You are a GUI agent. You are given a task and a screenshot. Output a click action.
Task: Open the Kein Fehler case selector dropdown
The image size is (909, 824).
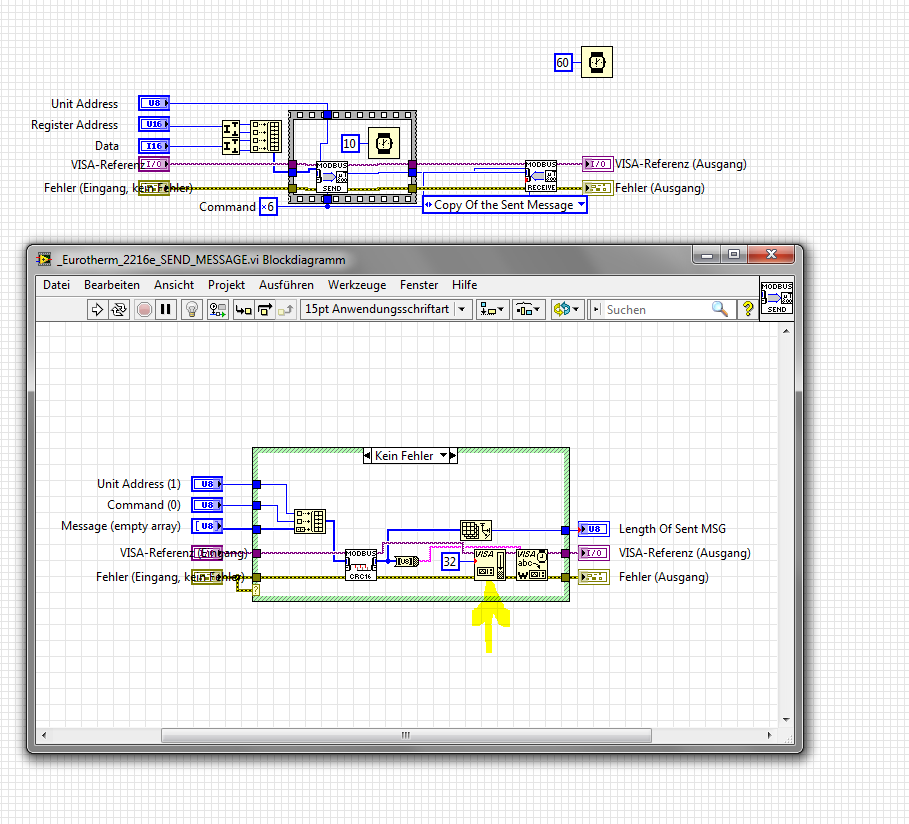coord(443,456)
